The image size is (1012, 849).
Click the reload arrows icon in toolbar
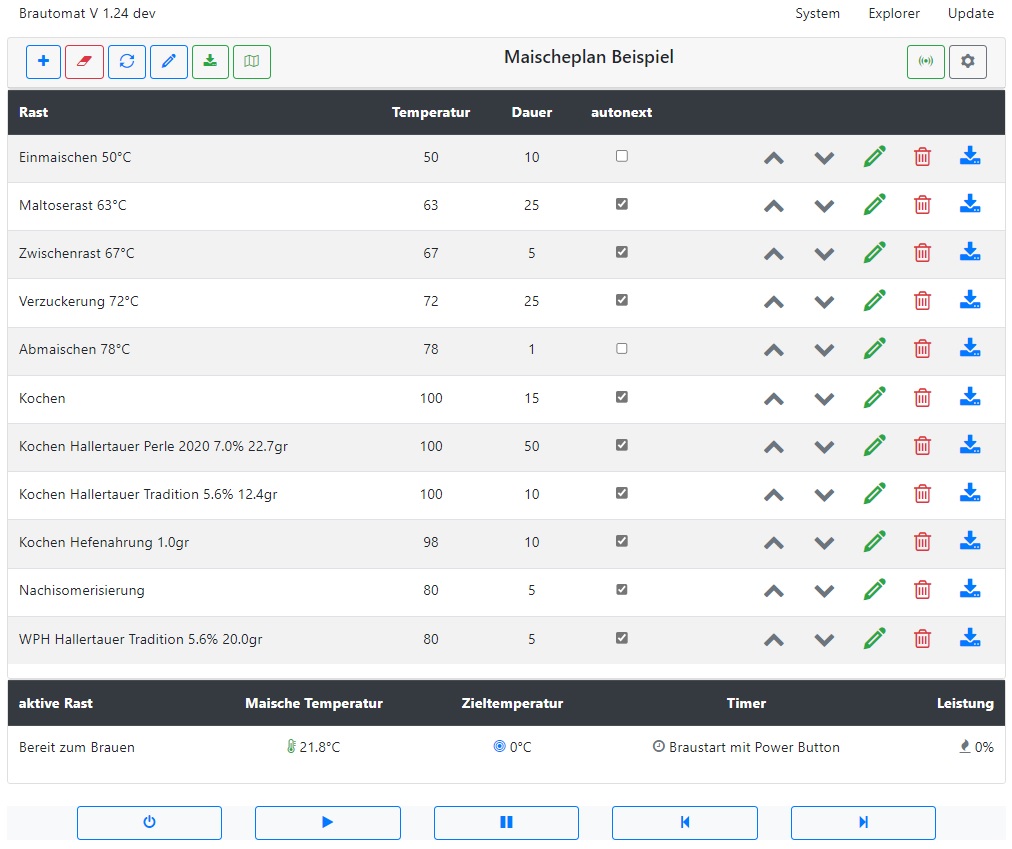tap(127, 62)
